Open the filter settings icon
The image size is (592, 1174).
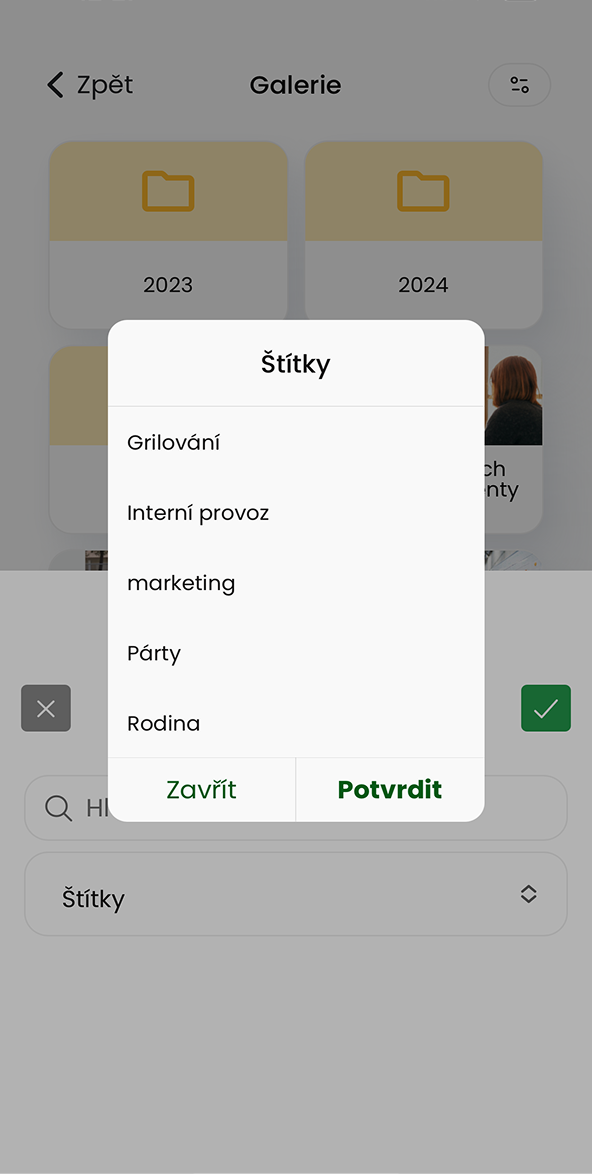tap(519, 85)
